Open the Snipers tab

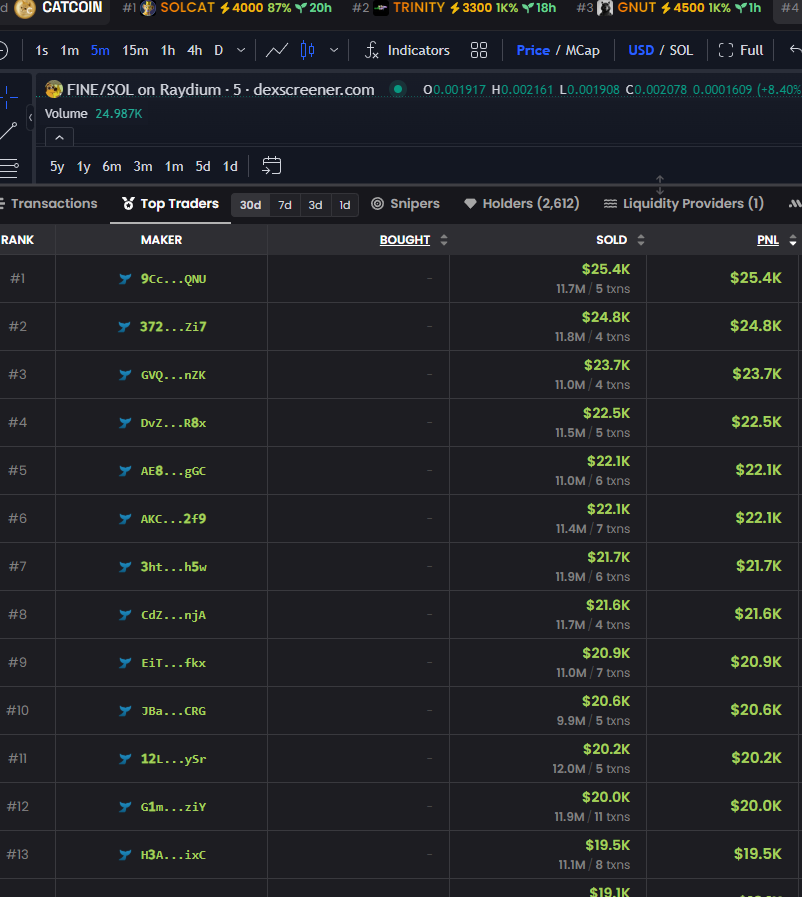click(x=405, y=204)
